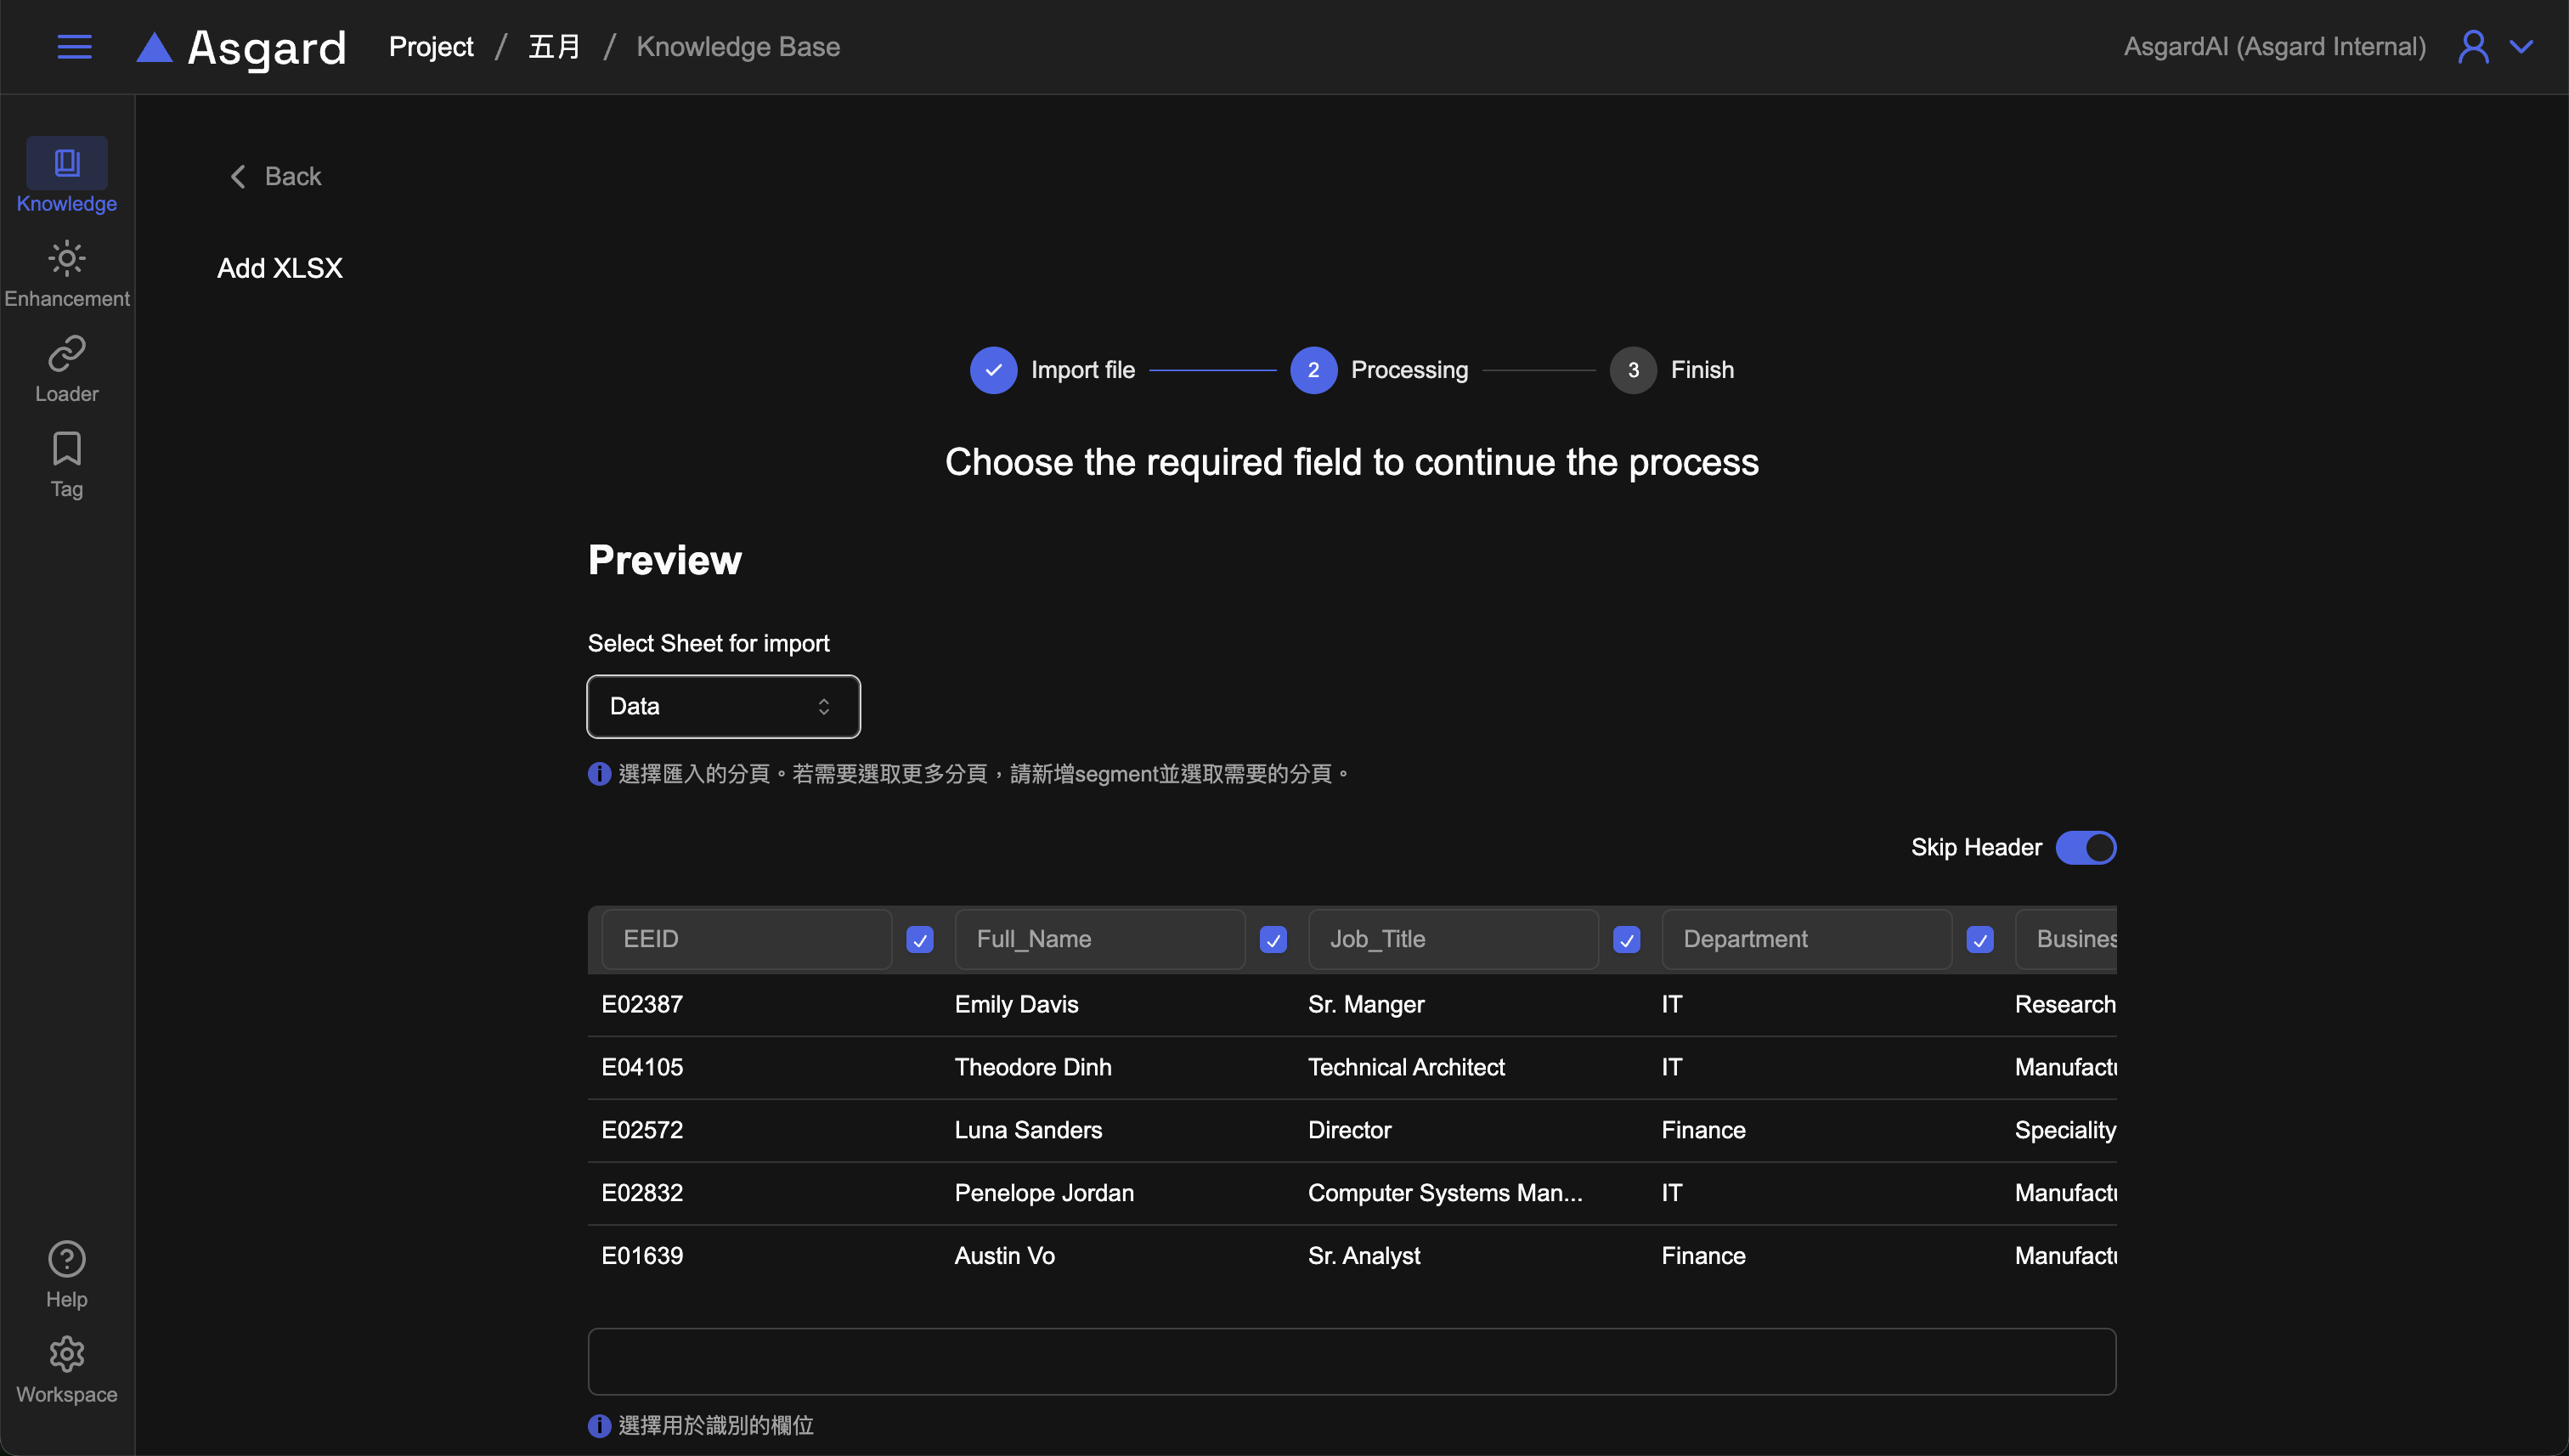Uncheck the Full_Name column checkbox

(1272, 939)
